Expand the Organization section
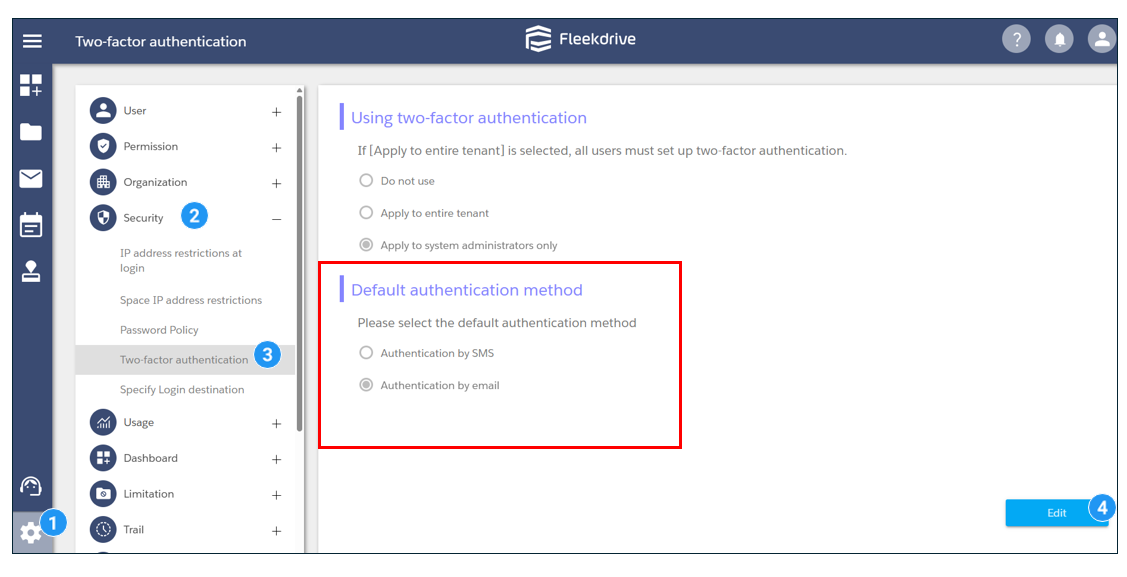The width and height of the screenshot is (1127, 577). [276, 184]
